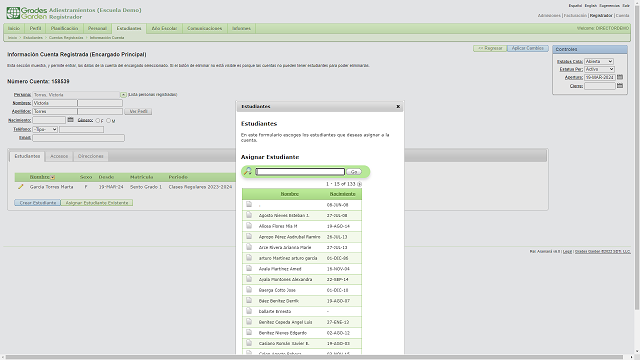Image resolution: width=640 pixels, height=360 pixels.
Task: Click the telephone number input field
Action: (x=82, y=129)
